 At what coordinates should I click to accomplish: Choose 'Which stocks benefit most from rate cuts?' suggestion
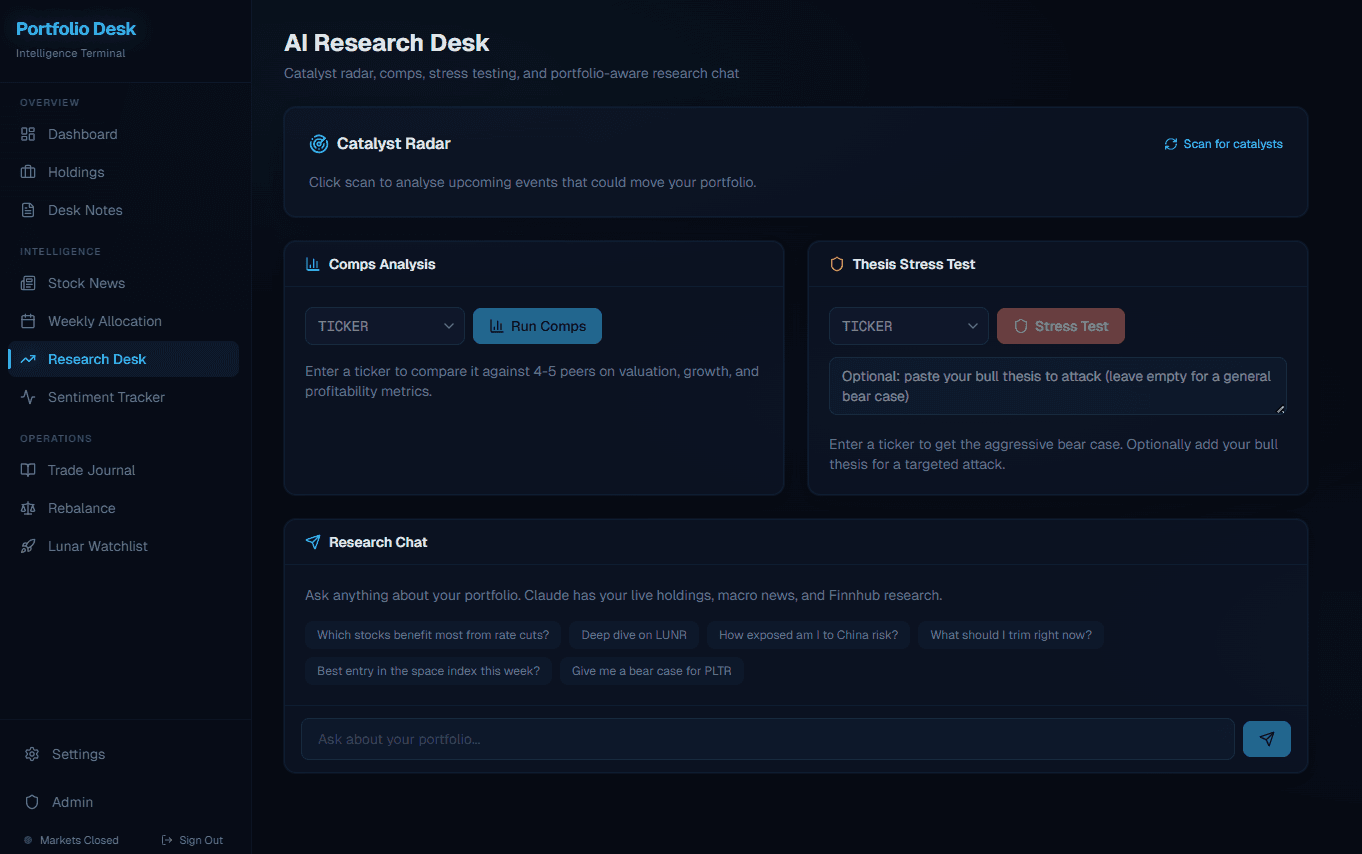pos(433,635)
